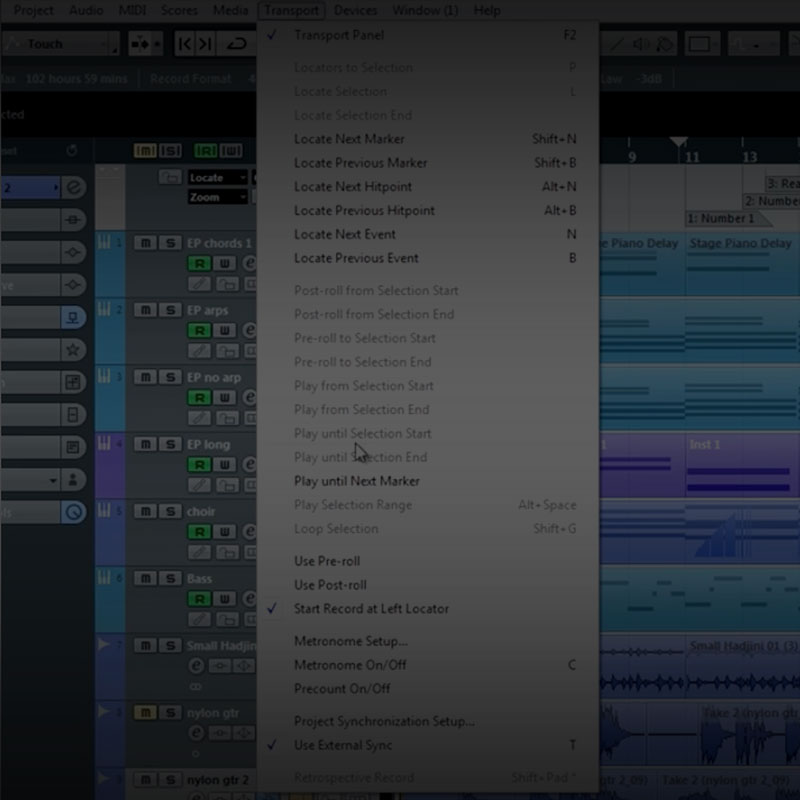Toggle Transport Panel menu entry
Image resolution: width=800 pixels, height=800 pixels.
428,35
